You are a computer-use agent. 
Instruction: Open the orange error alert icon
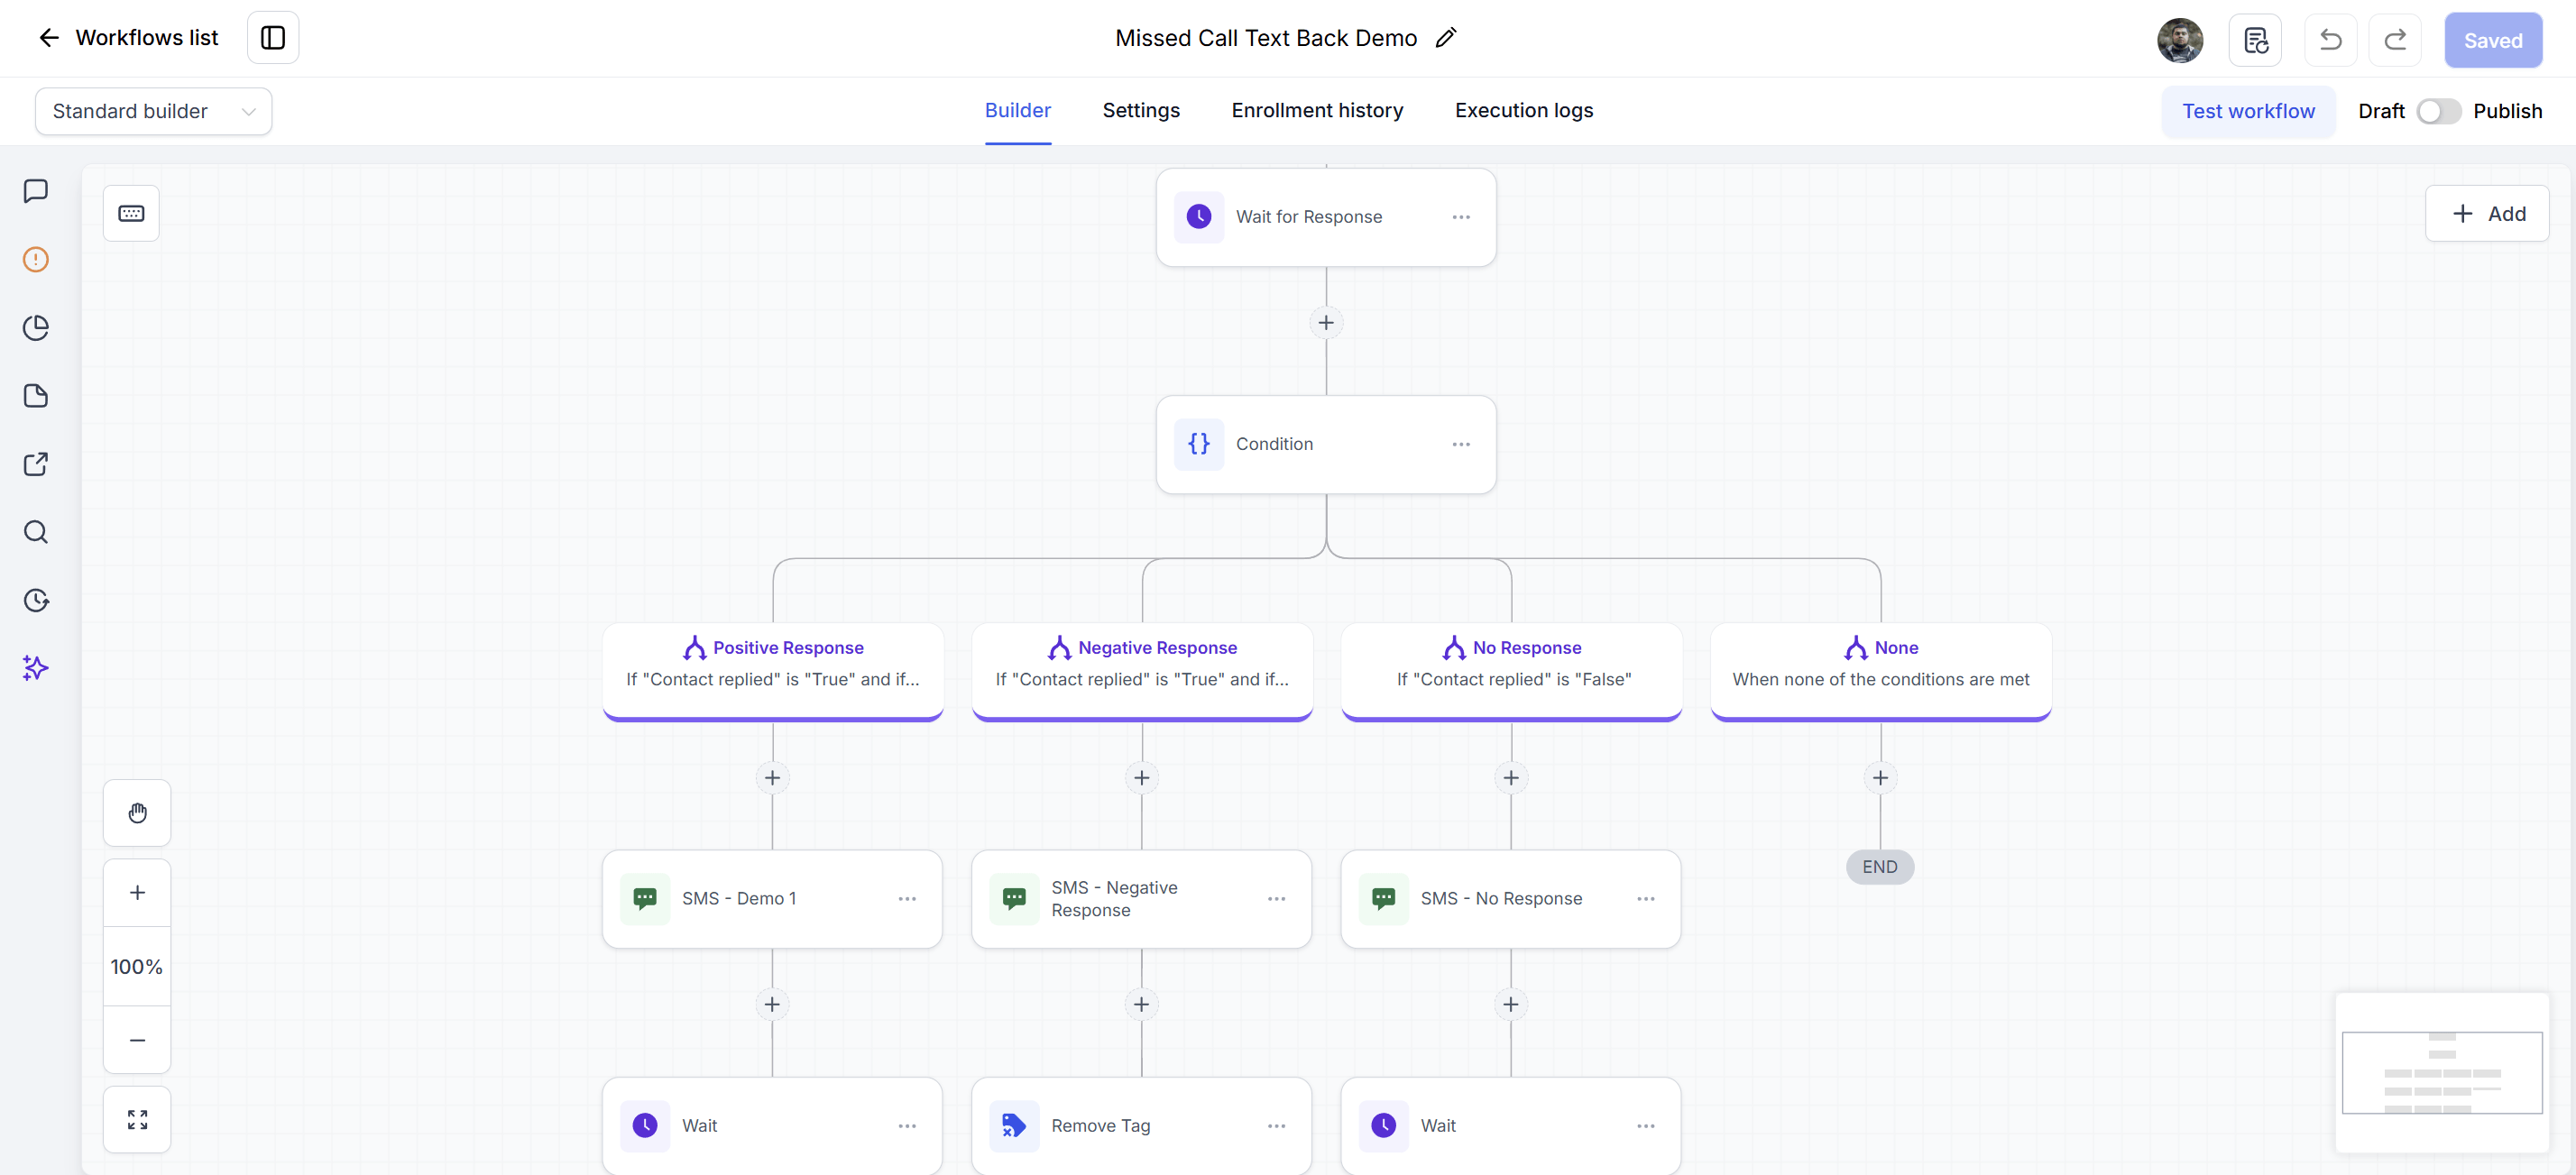click(x=36, y=260)
